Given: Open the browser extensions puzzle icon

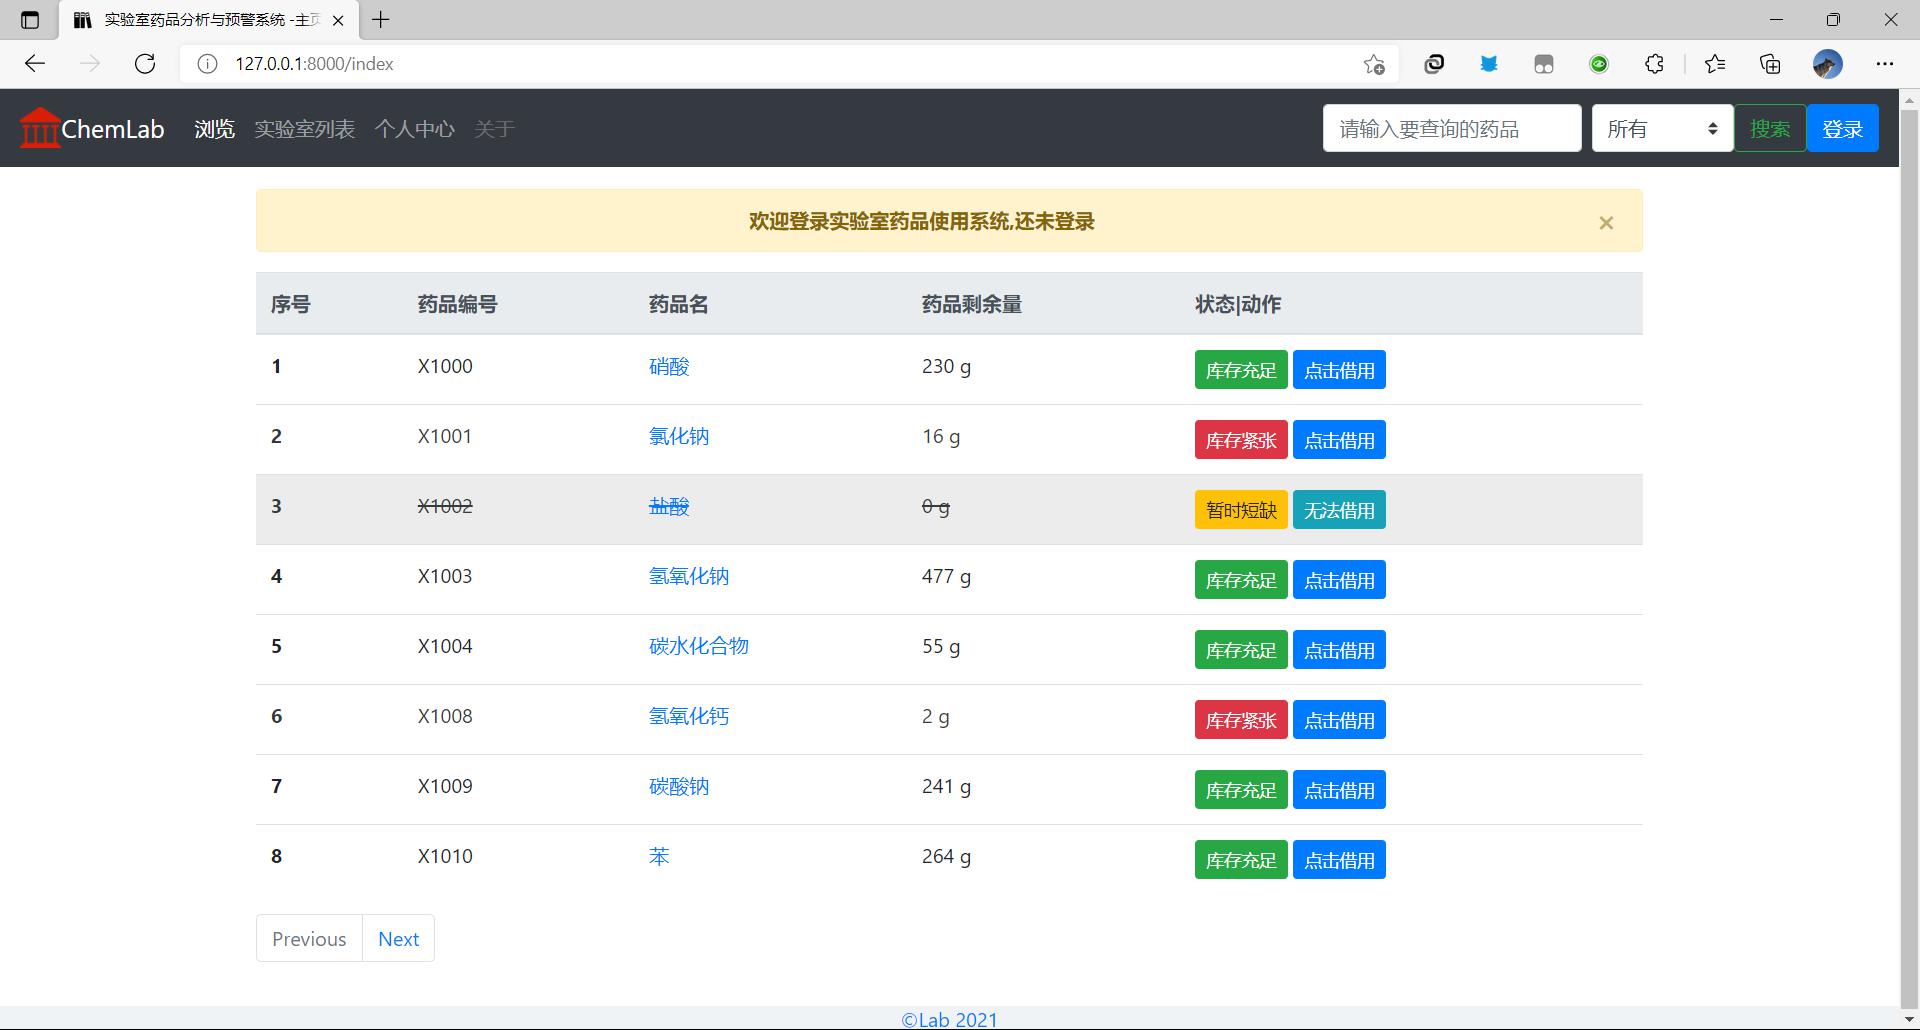Looking at the screenshot, I should point(1654,64).
